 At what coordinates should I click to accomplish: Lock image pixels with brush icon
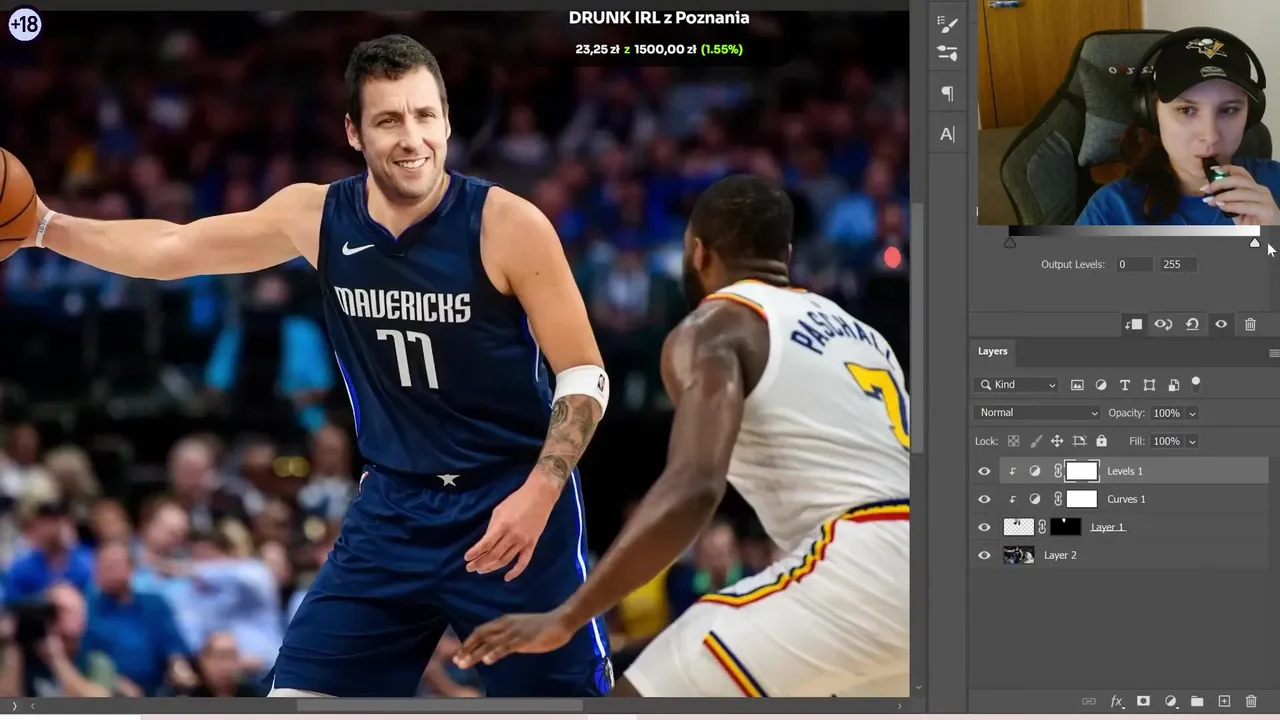click(x=1035, y=441)
